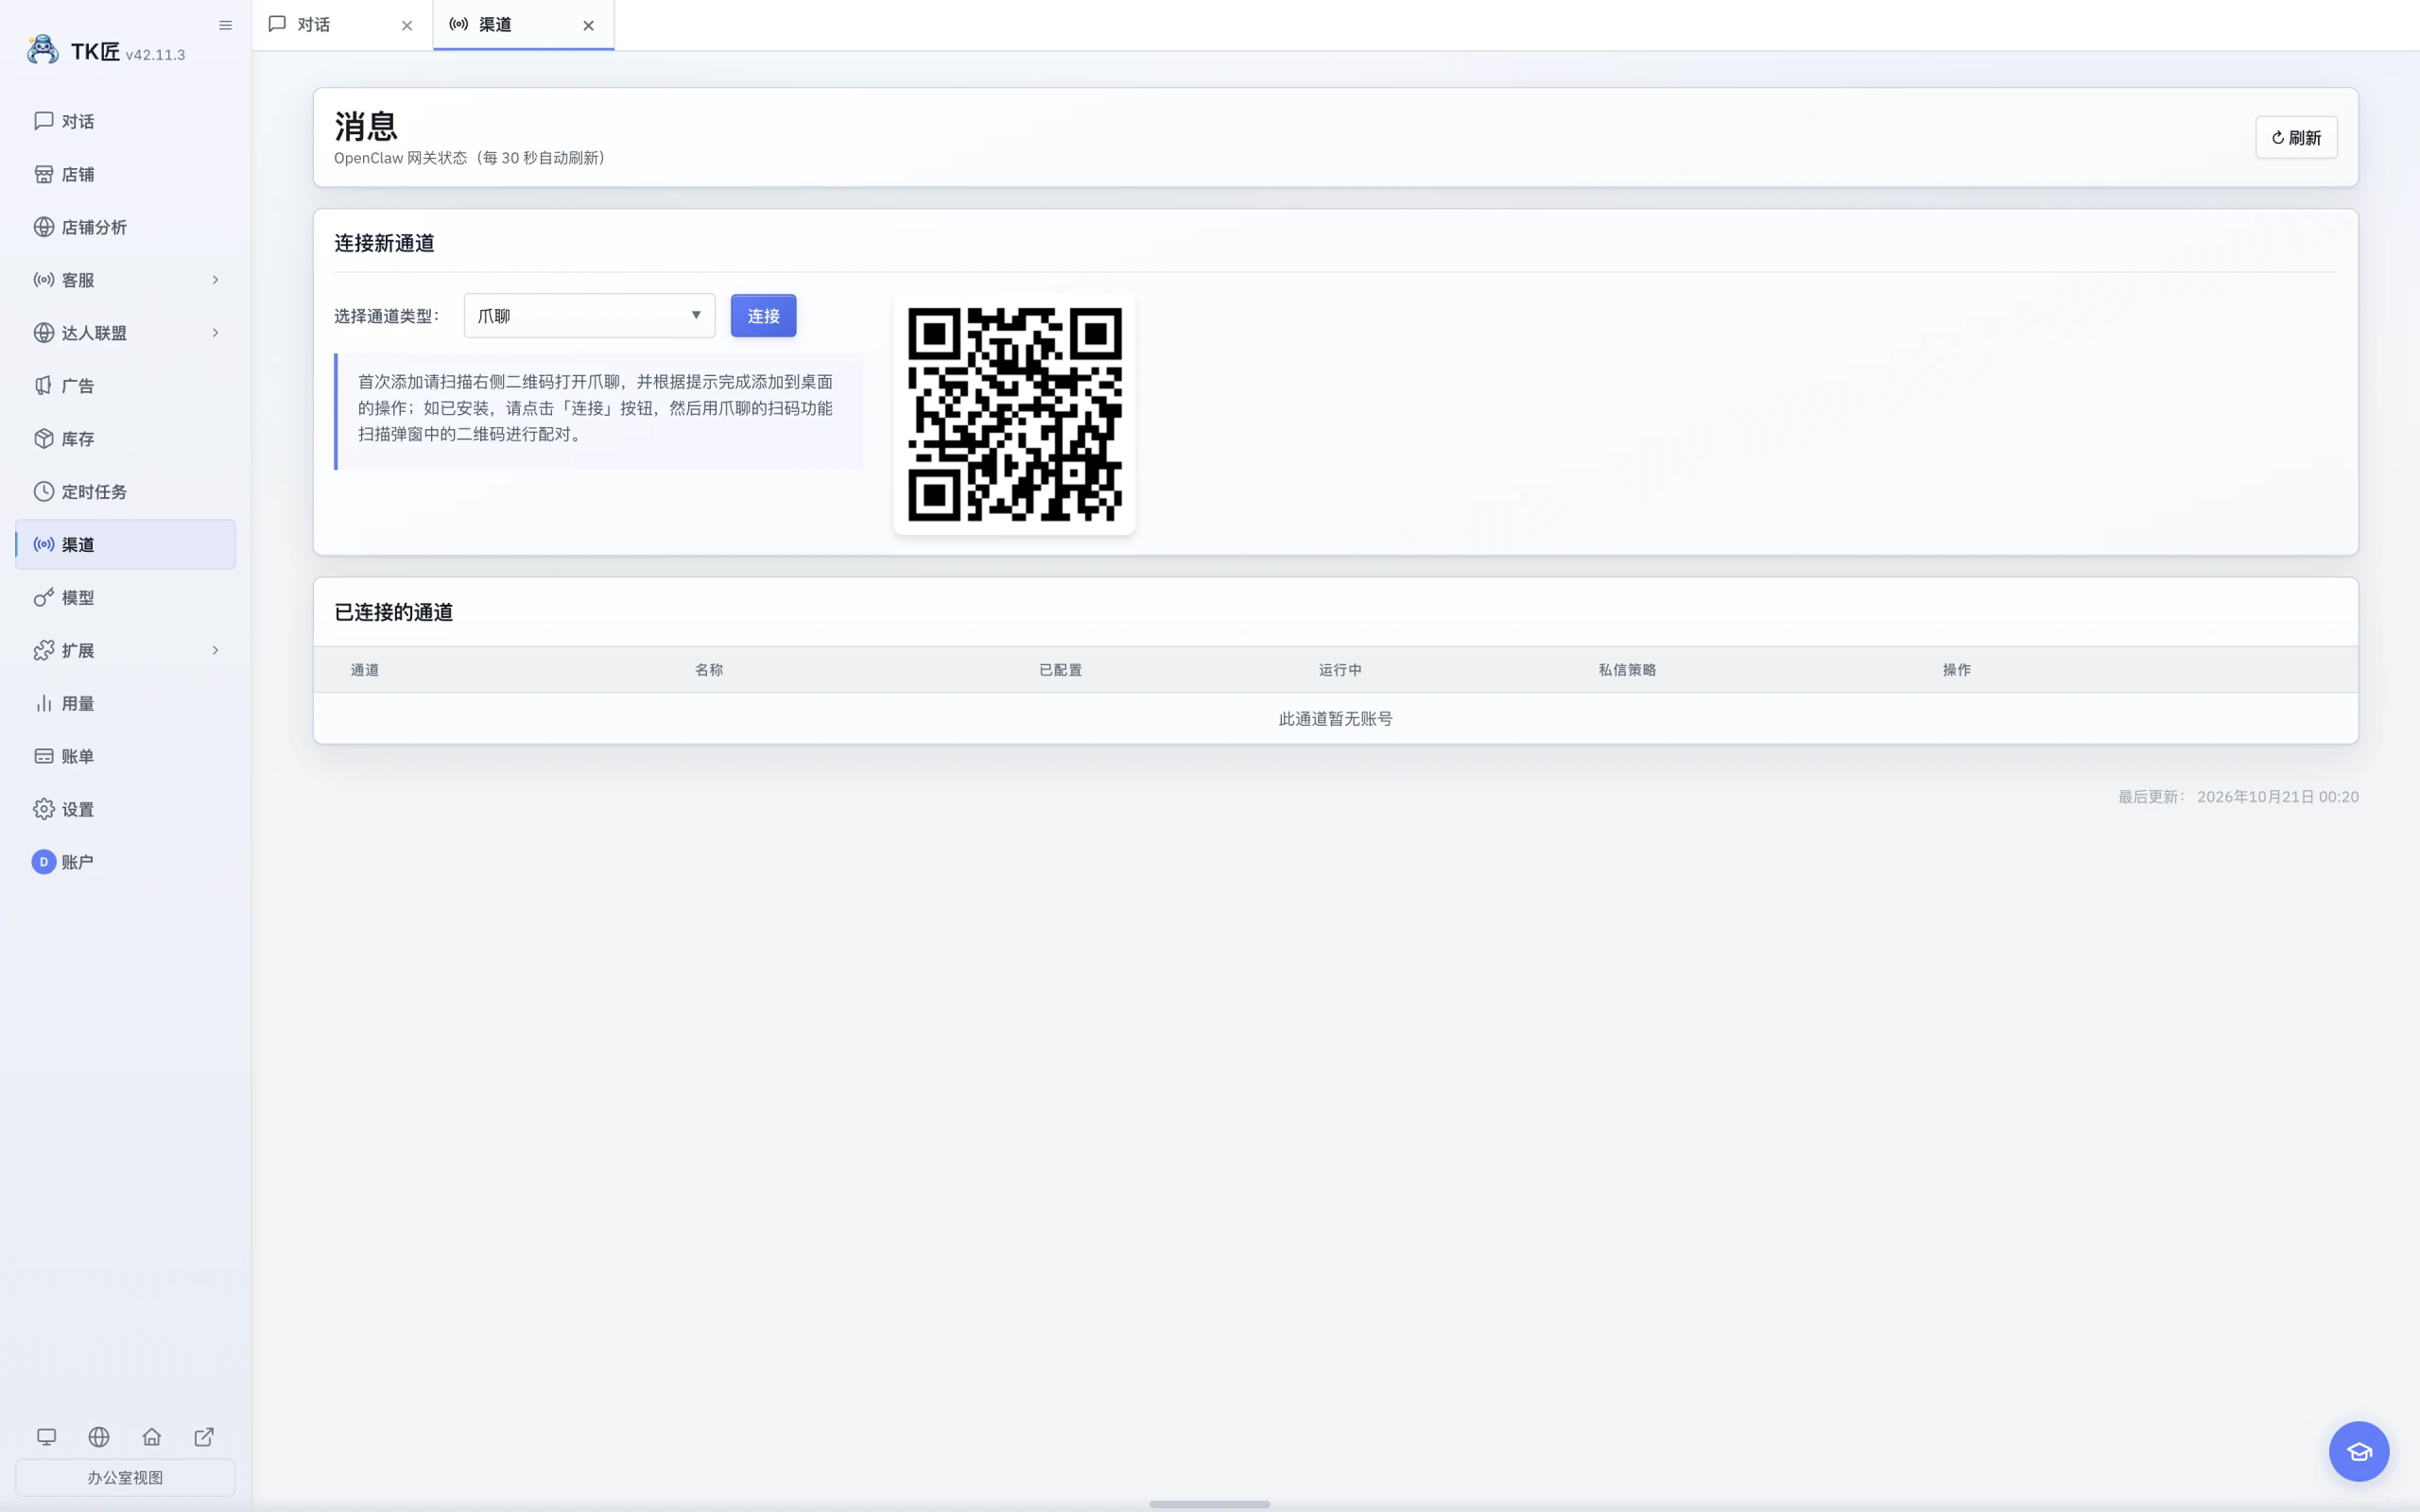Open the 账单 billing page

(x=125, y=756)
